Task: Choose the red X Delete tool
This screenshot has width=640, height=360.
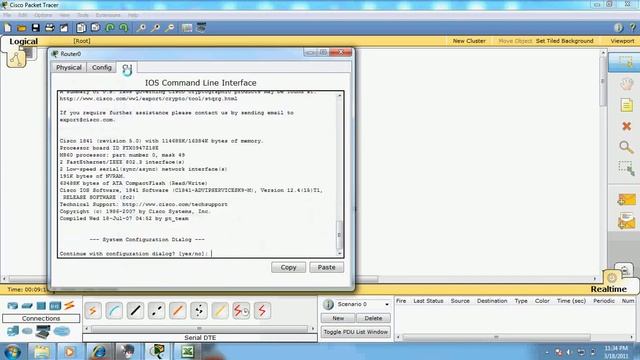Action: 627,126
